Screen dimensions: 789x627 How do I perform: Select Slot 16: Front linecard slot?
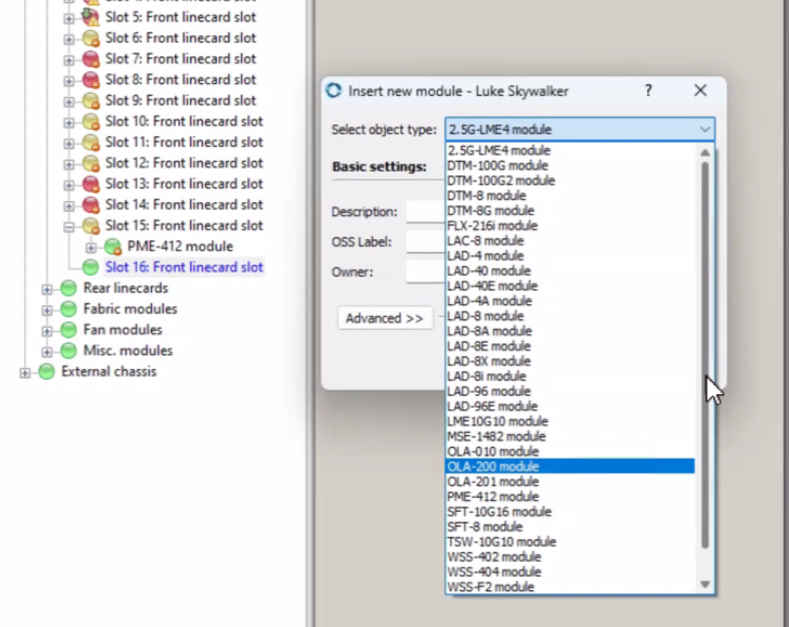(184, 267)
